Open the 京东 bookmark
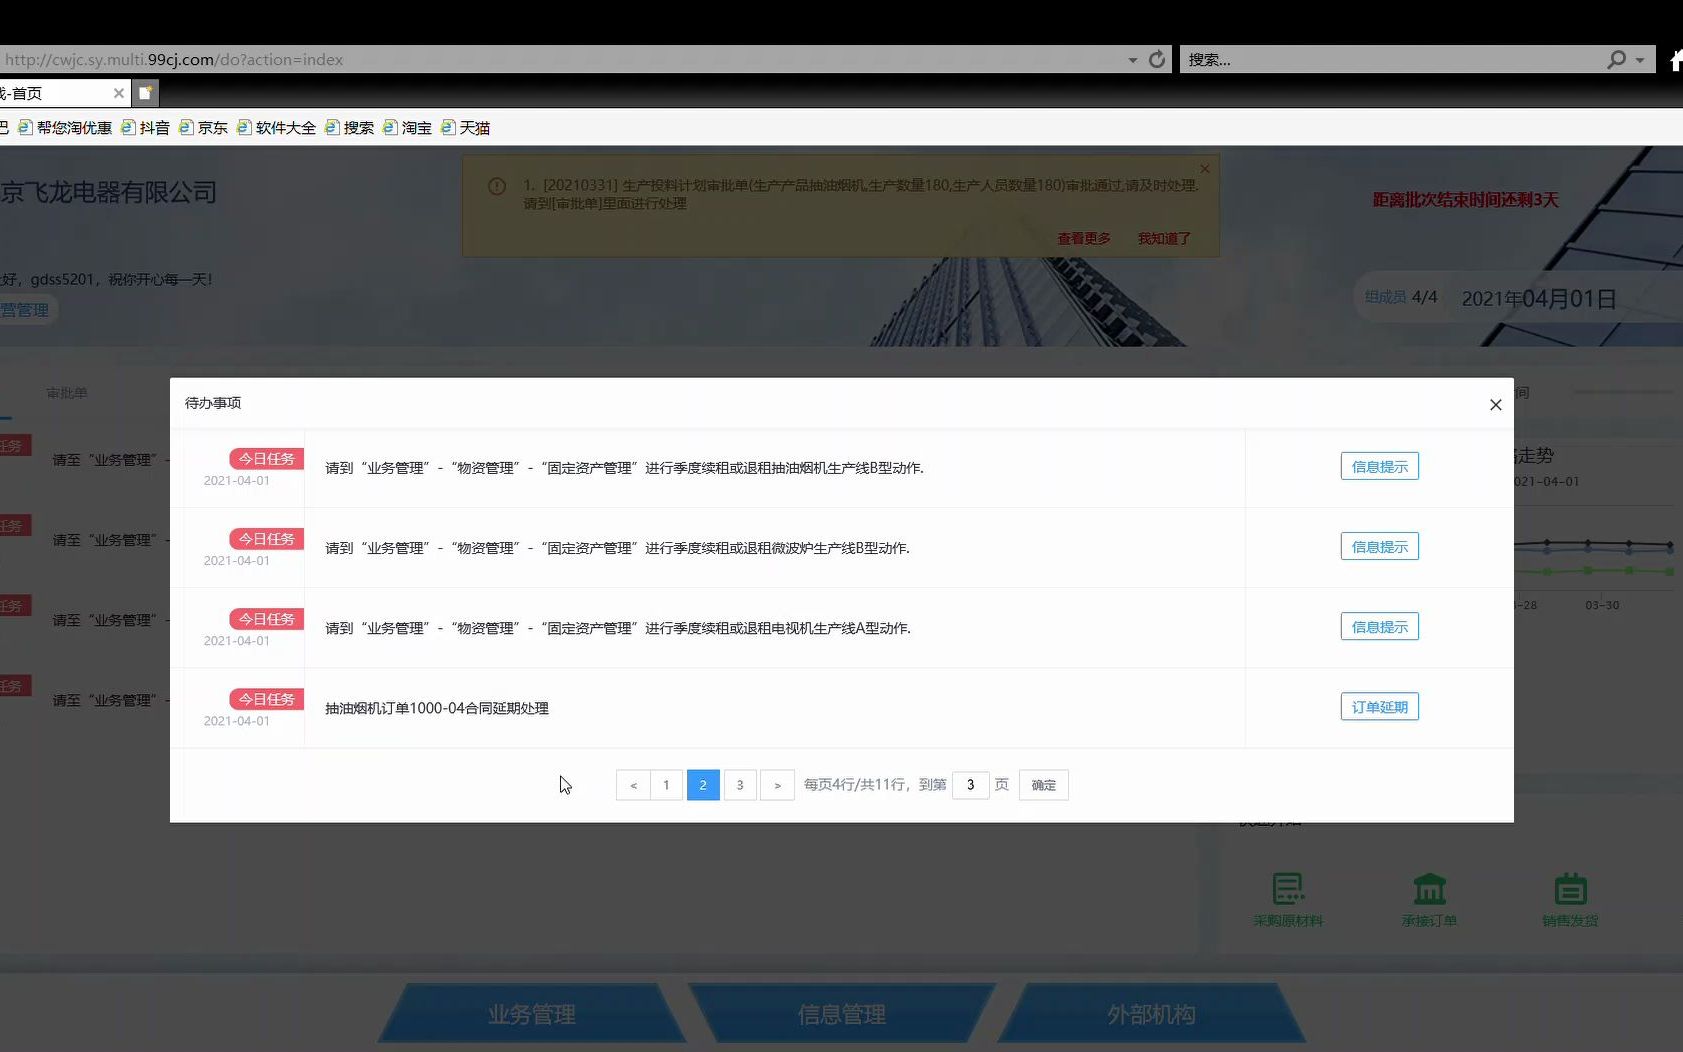Screen dimensions: 1683x1052 click(203, 127)
